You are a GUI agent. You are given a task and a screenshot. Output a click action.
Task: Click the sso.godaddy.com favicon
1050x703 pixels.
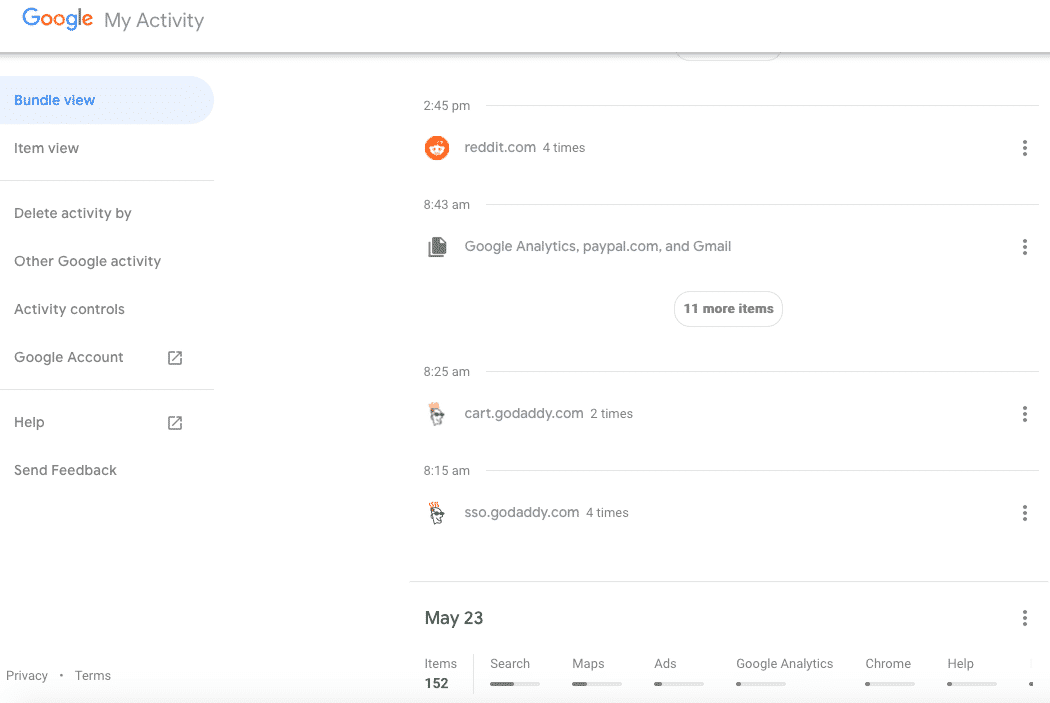pos(437,513)
